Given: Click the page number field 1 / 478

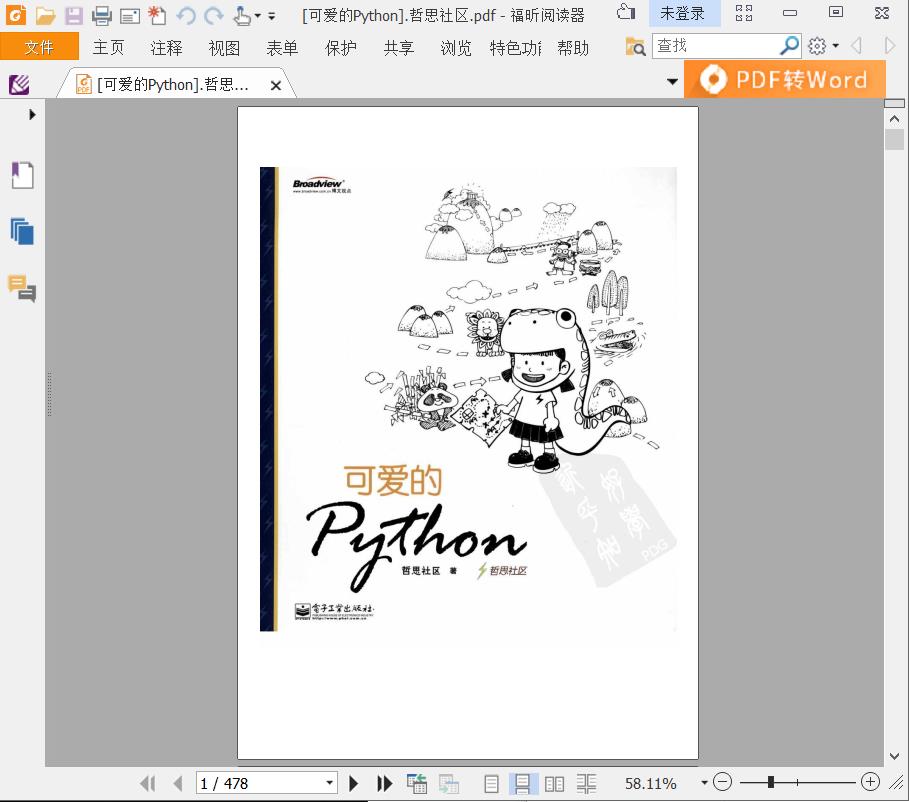Looking at the screenshot, I should point(259,783).
